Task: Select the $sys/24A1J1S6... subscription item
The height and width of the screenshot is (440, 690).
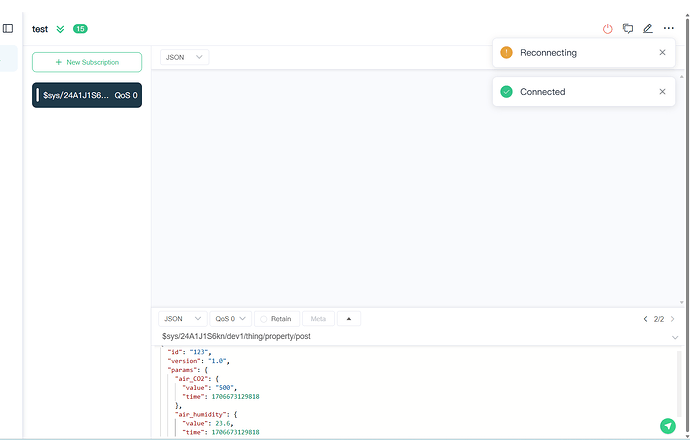Action: point(87,96)
